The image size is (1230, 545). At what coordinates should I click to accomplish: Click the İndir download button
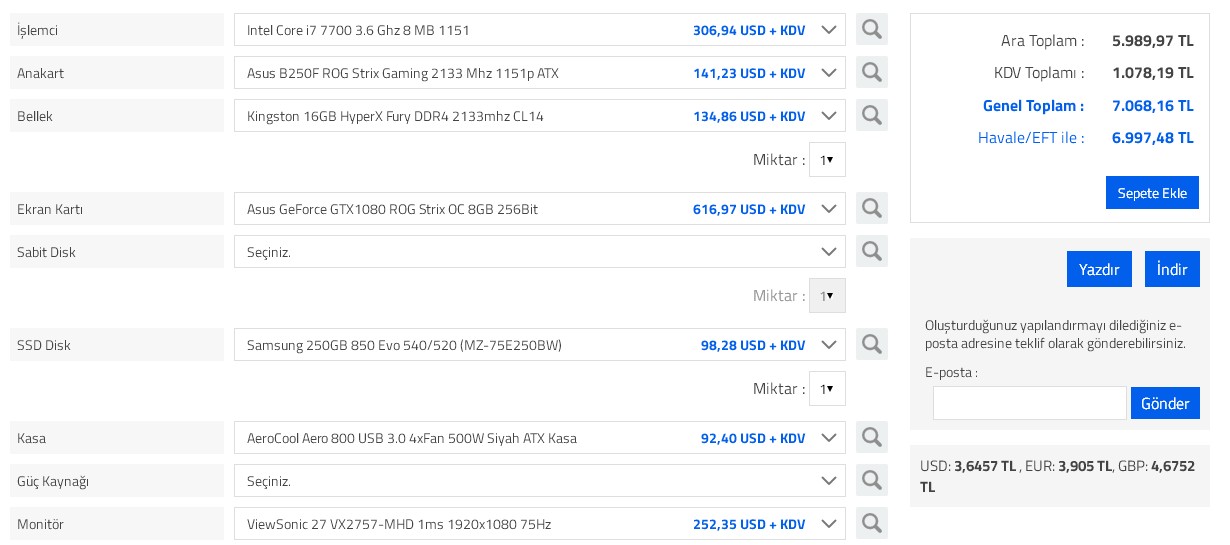pos(1172,270)
